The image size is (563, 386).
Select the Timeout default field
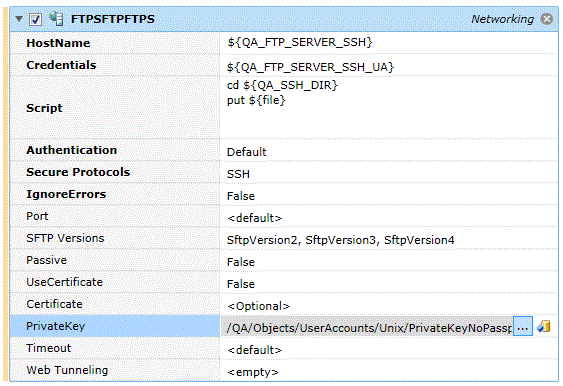point(389,348)
